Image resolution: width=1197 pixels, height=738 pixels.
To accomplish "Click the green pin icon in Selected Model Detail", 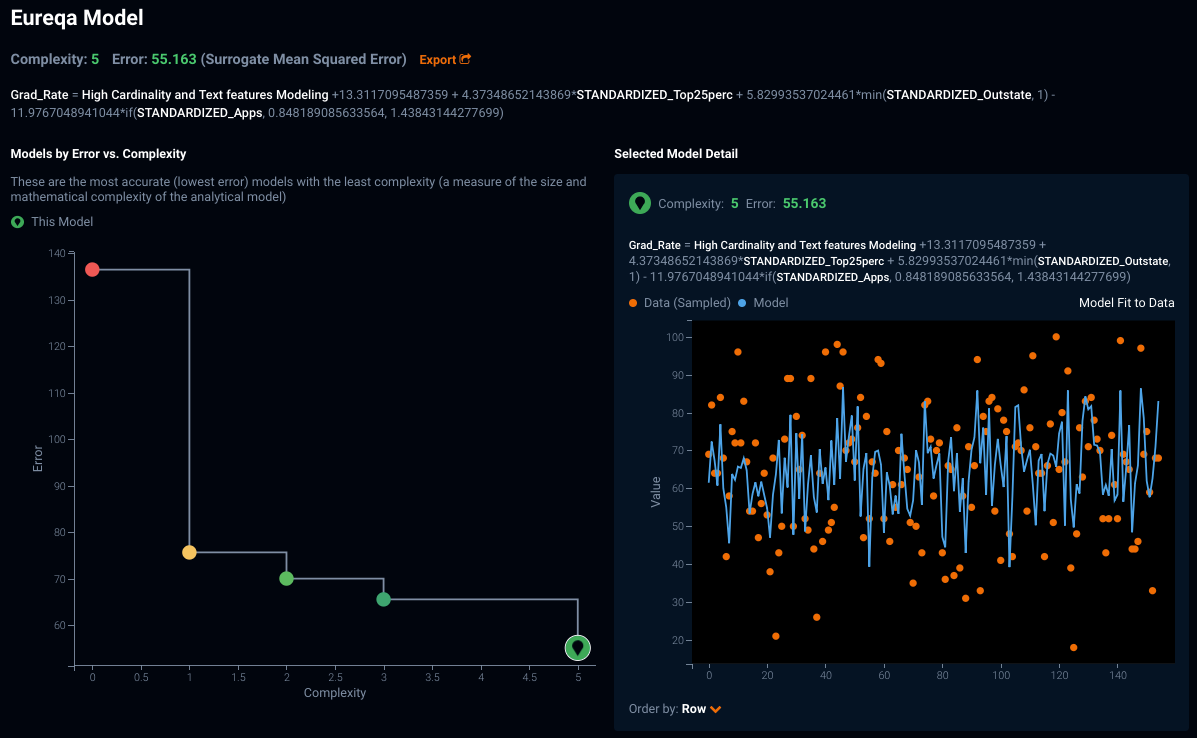I will (x=640, y=203).
